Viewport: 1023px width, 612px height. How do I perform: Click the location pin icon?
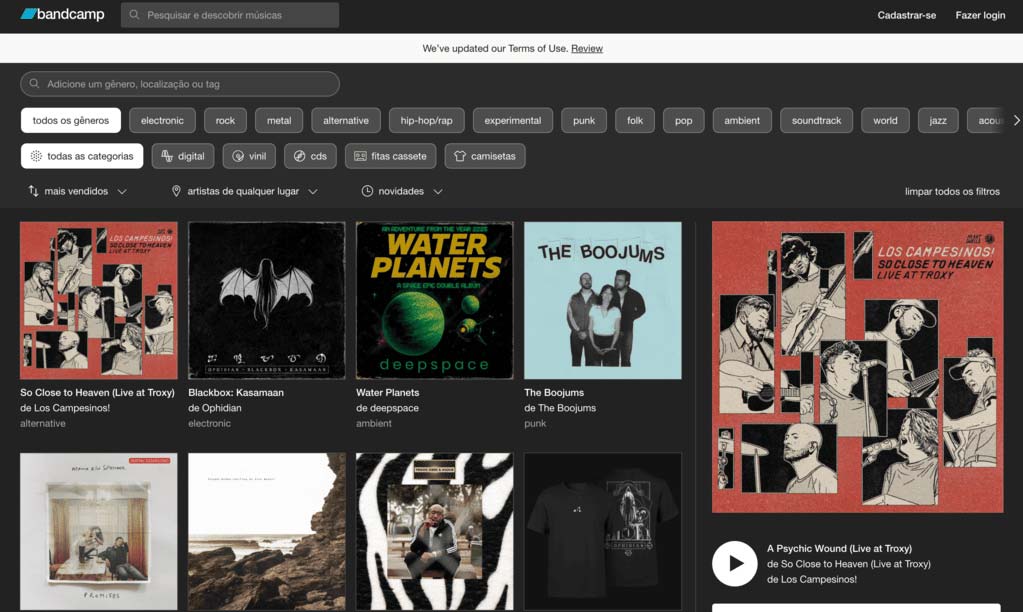(176, 191)
